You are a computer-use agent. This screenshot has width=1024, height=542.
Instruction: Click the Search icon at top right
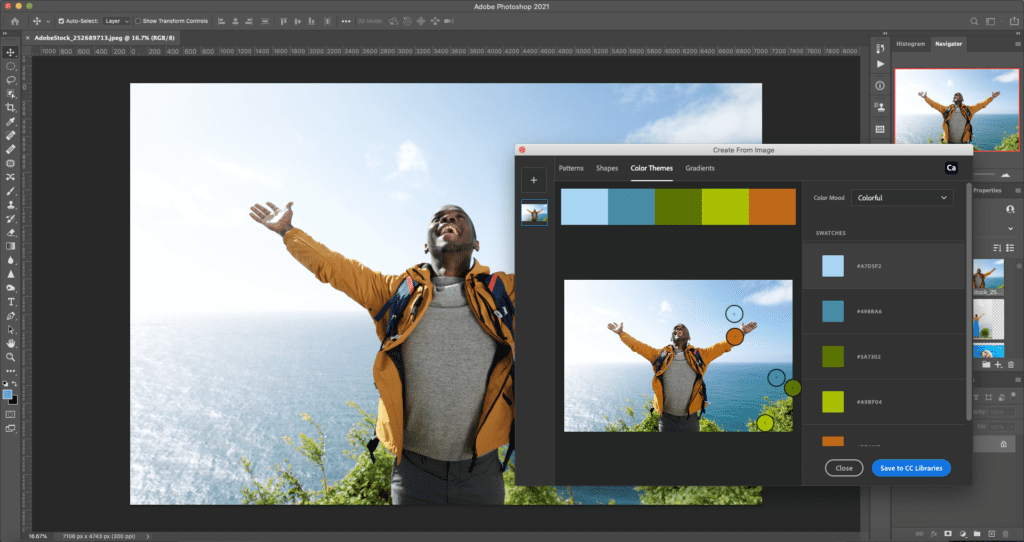pyautogui.click(x=974, y=21)
